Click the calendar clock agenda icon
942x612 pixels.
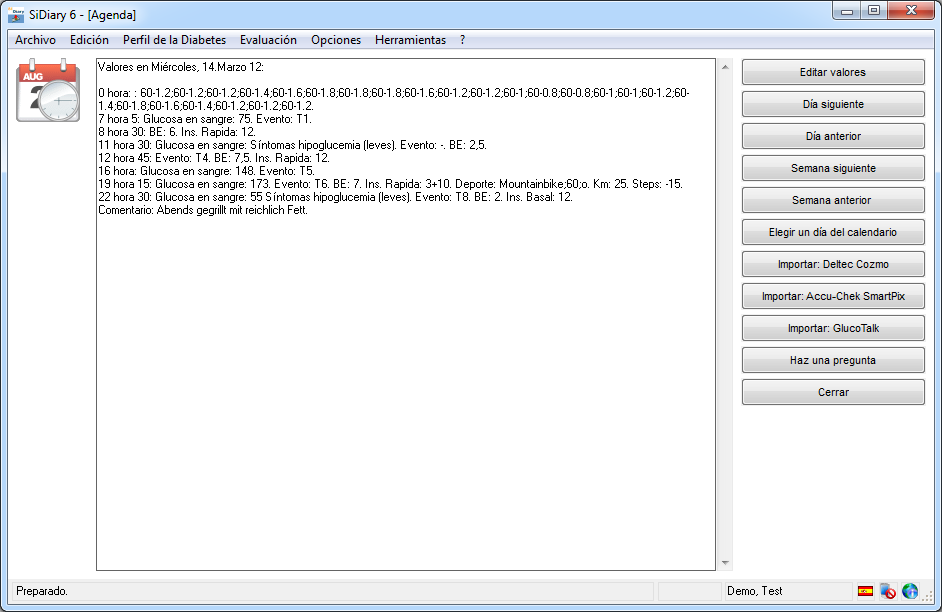click(x=47, y=91)
